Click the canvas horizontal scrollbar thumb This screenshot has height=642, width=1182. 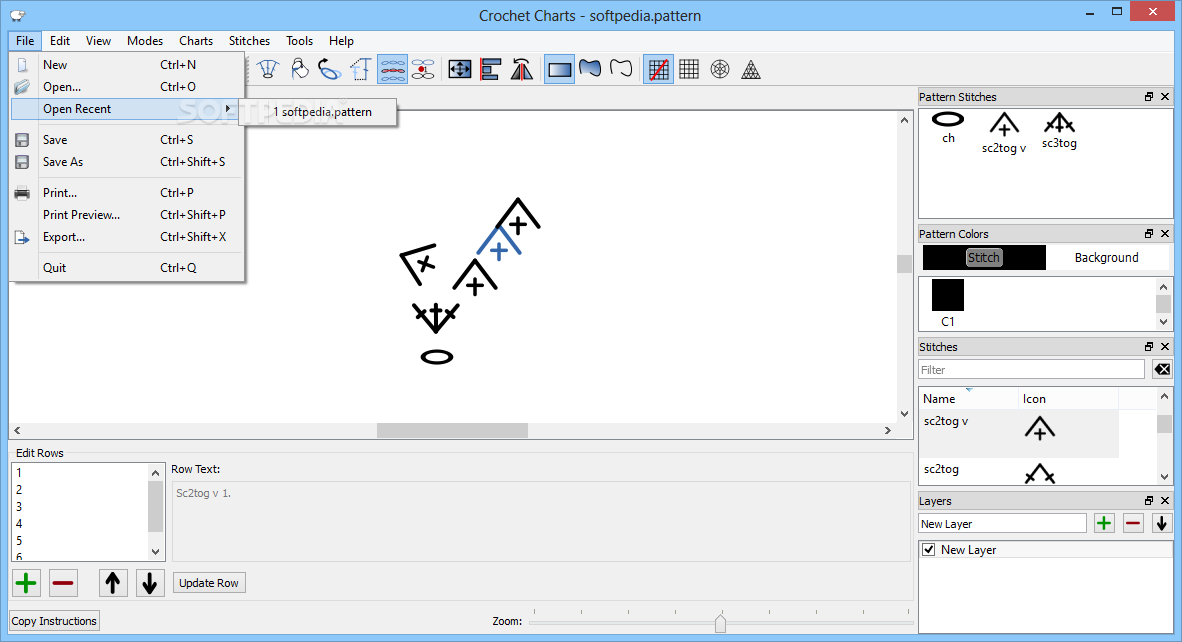point(452,430)
